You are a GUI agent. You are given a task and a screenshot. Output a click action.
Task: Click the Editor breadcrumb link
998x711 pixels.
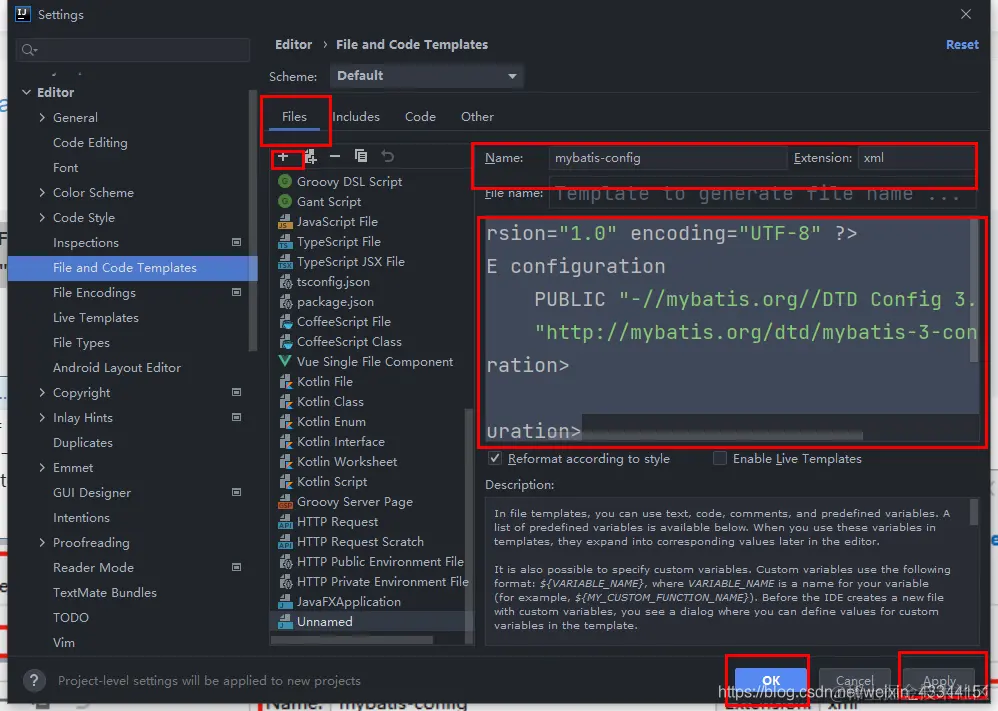coord(293,45)
